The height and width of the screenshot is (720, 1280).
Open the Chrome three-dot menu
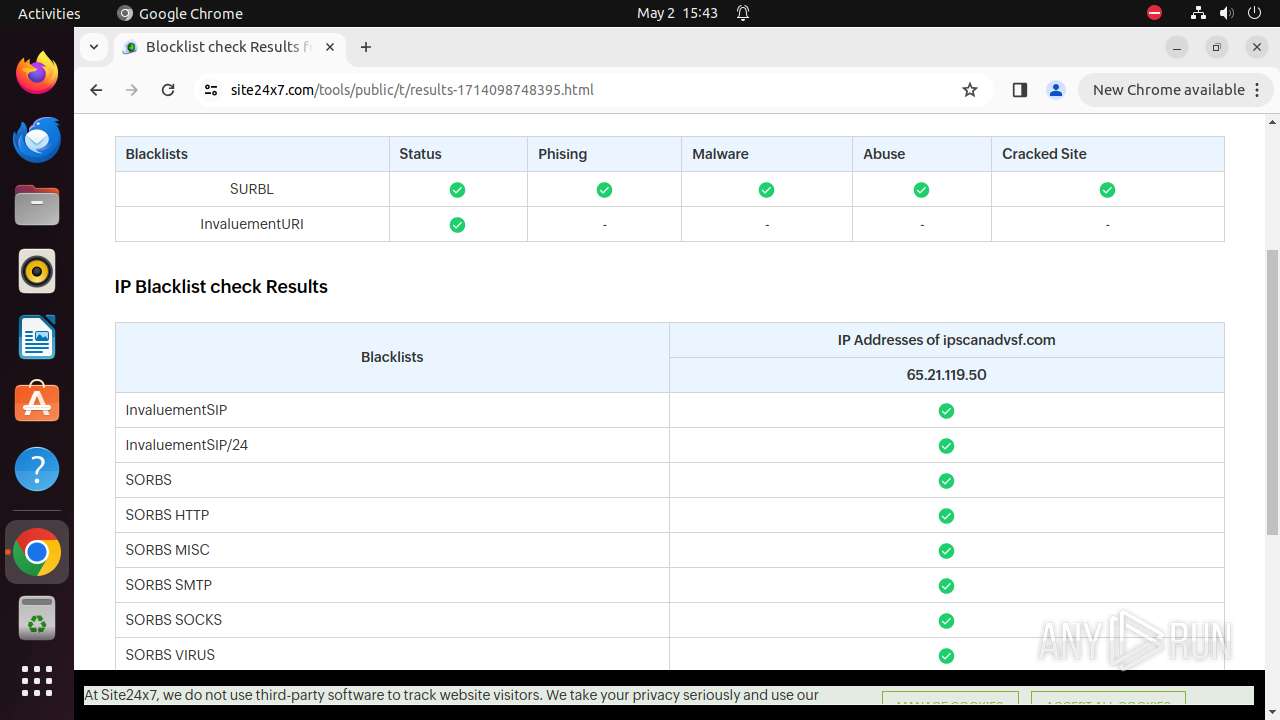pyautogui.click(x=1257, y=90)
